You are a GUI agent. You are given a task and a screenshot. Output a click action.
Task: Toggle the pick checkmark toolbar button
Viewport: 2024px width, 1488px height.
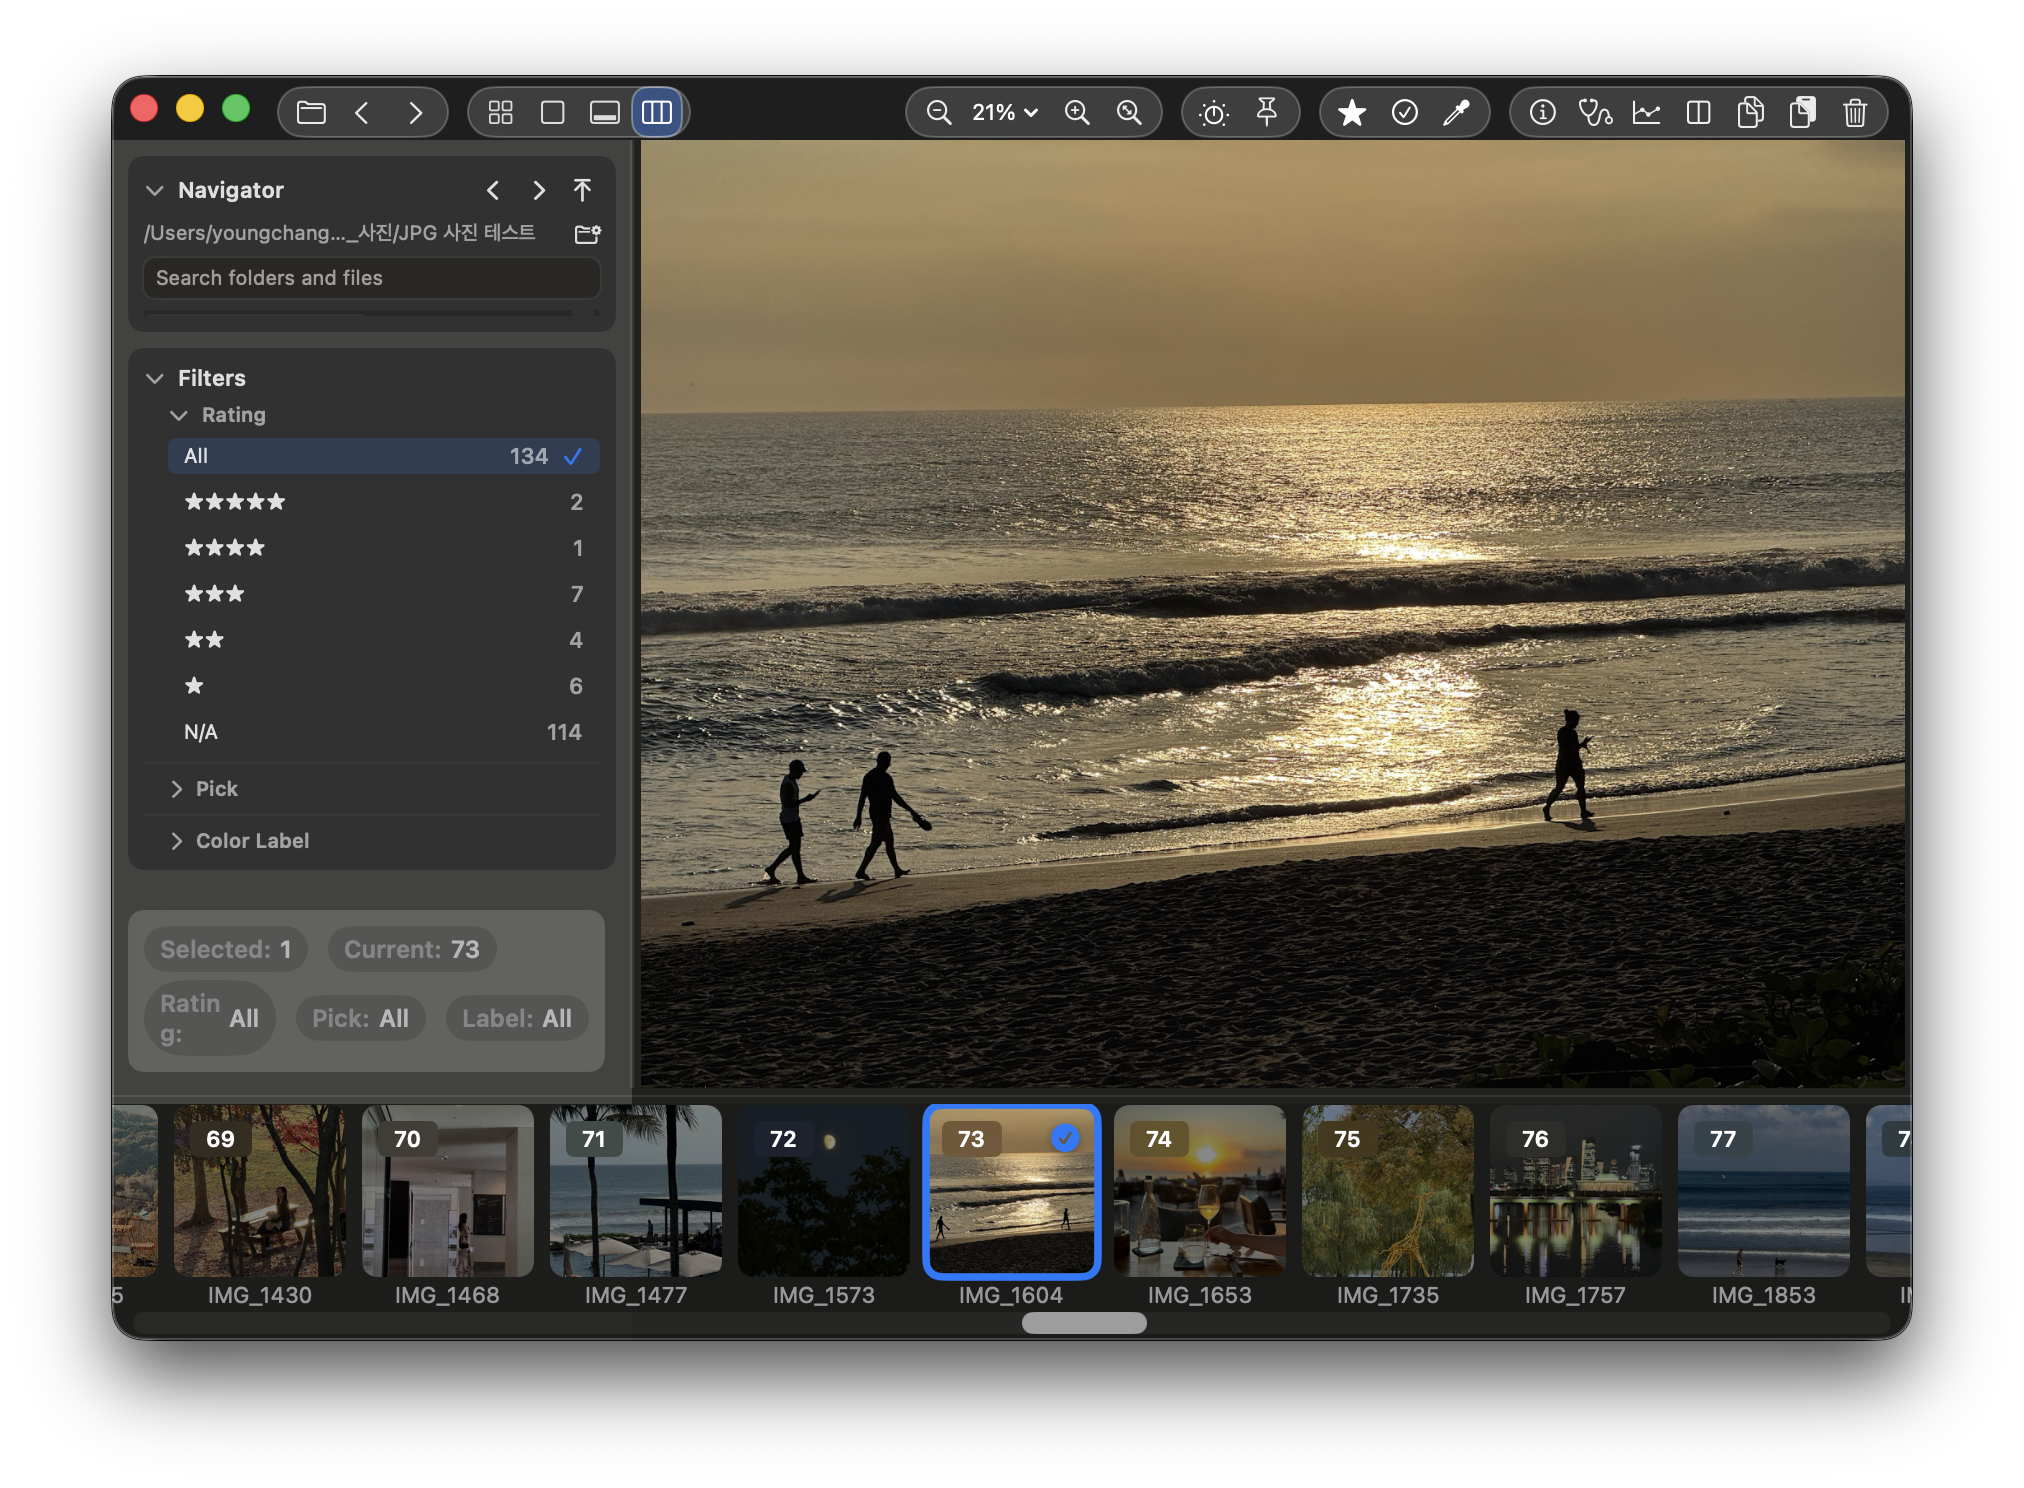(x=1404, y=112)
